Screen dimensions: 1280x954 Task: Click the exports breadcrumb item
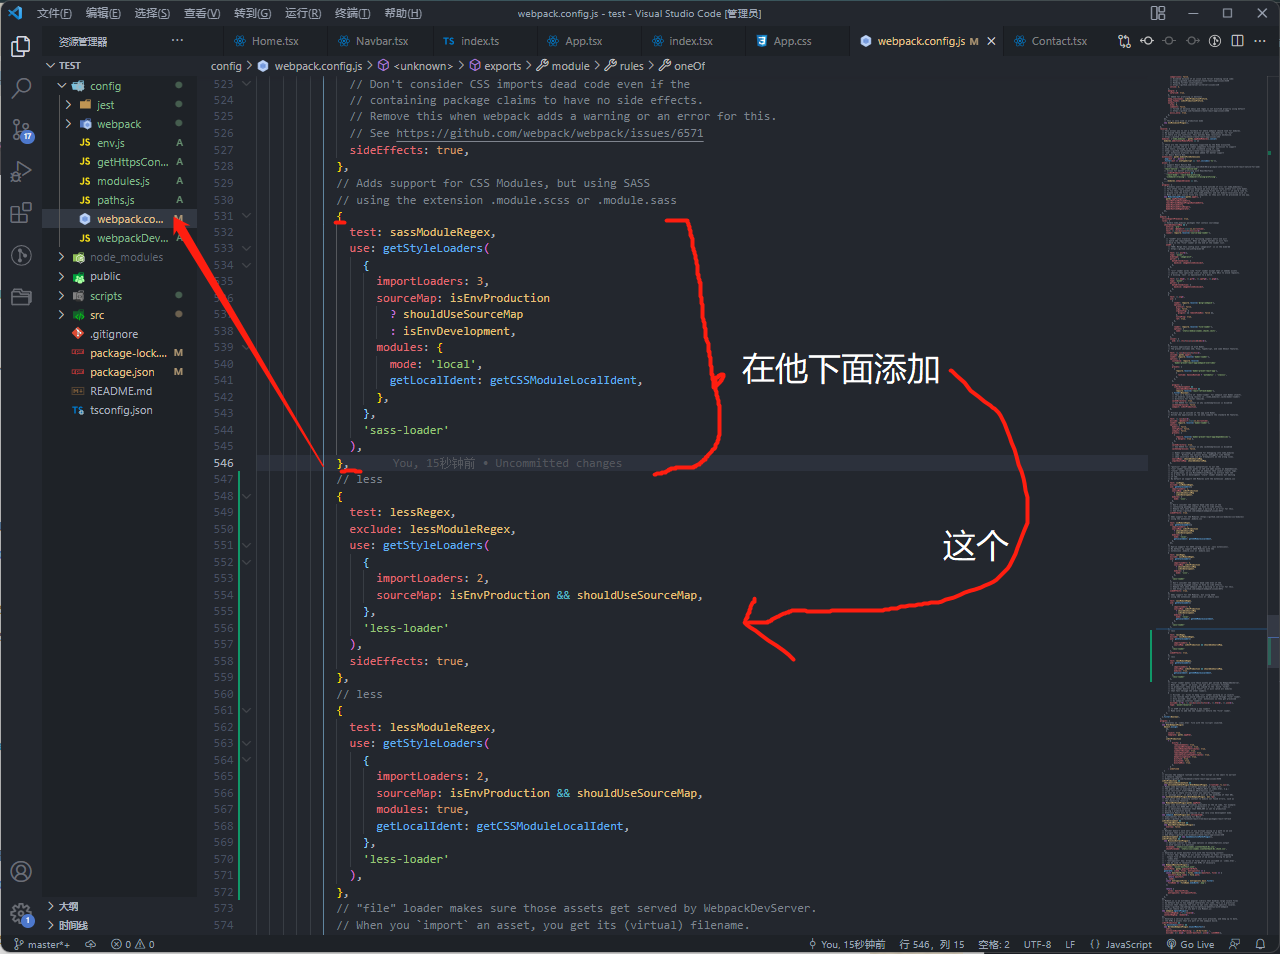click(x=503, y=66)
